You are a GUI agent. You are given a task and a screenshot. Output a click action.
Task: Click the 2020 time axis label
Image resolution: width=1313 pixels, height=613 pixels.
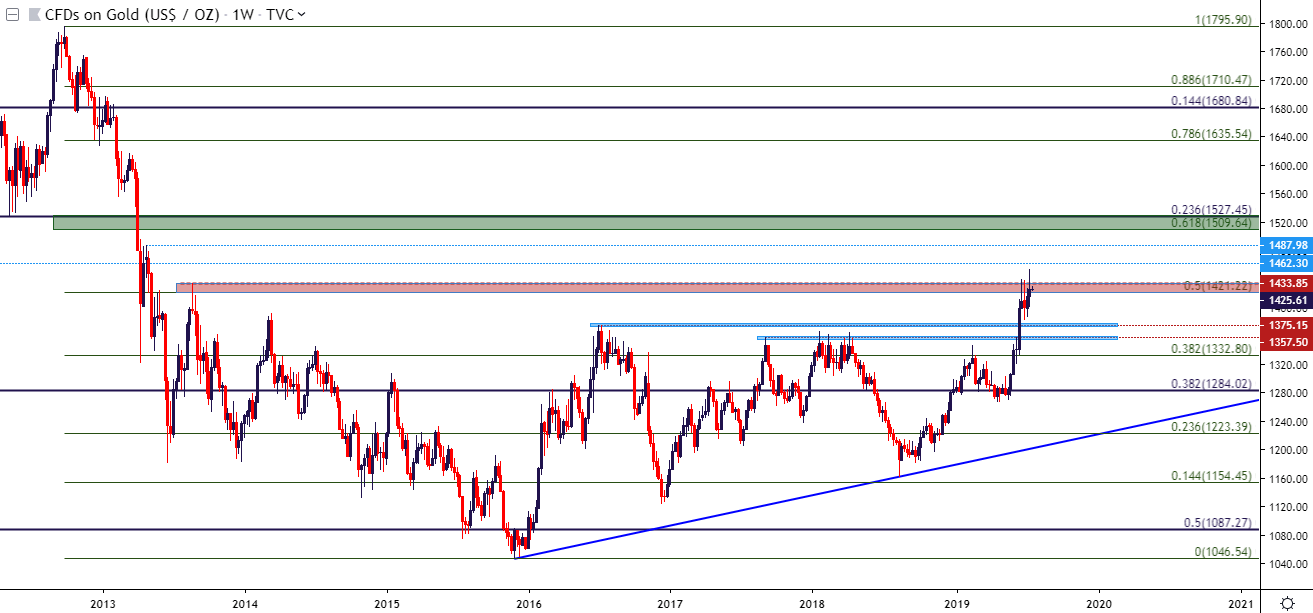pos(1099,602)
